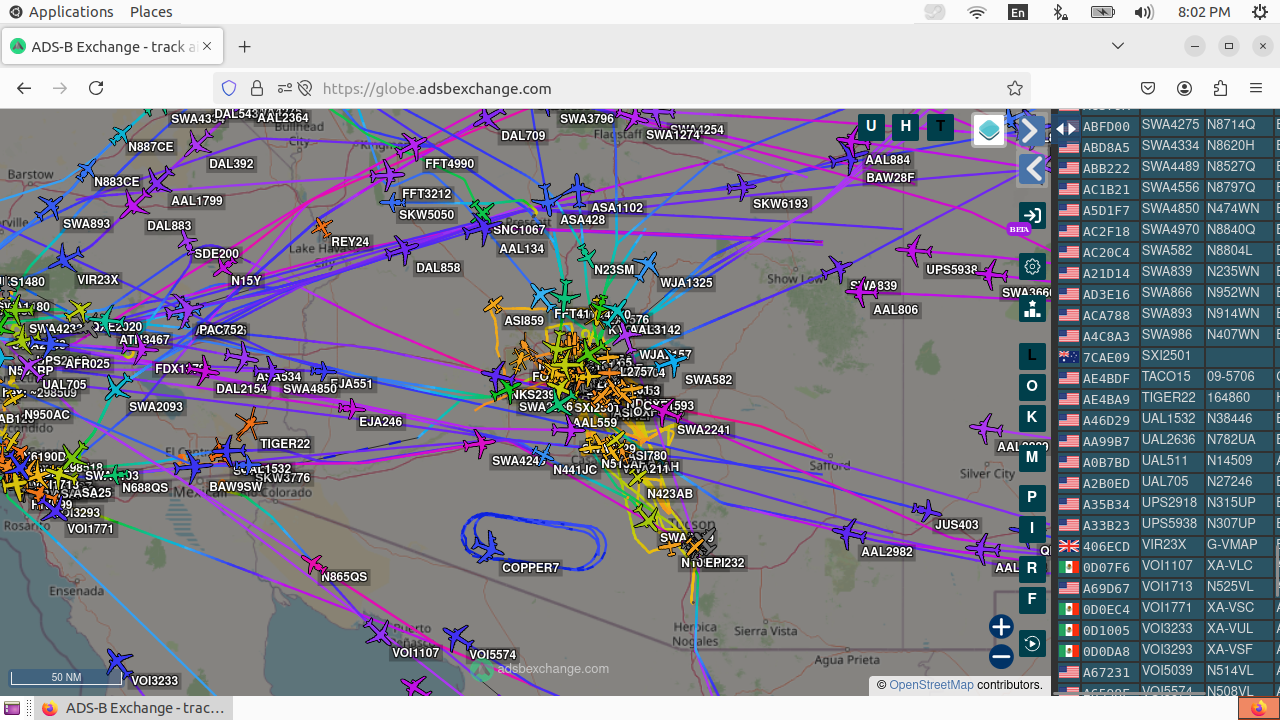Viewport: 1280px width, 720px height.
Task: Toggle the H map button
Action: click(x=906, y=126)
